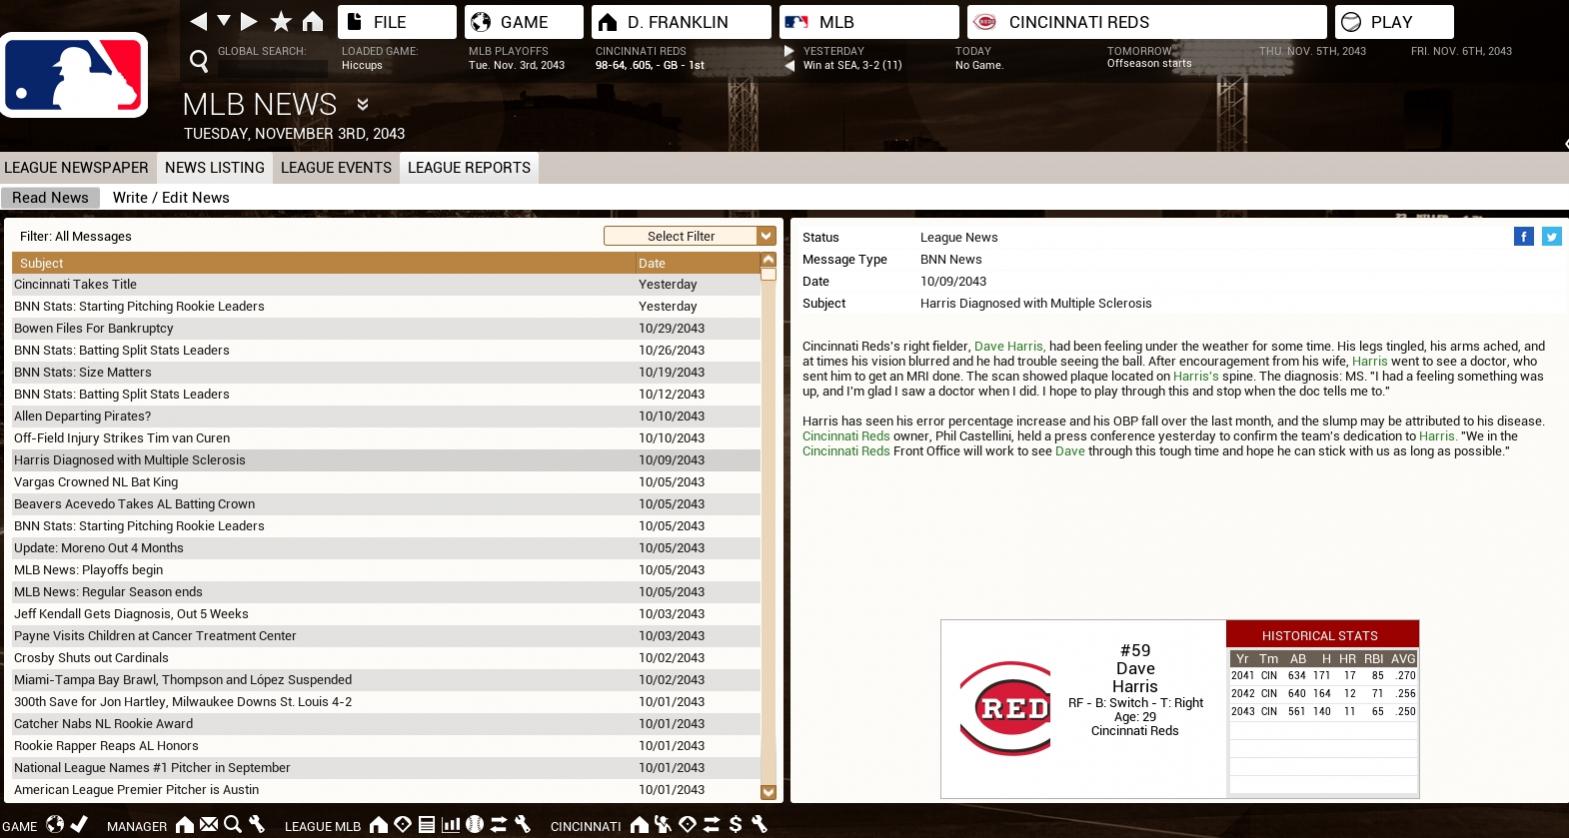The width and height of the screenshot is (1569, 838).
Task: Share the article on Facebook
Action: tap(1523, 236)
